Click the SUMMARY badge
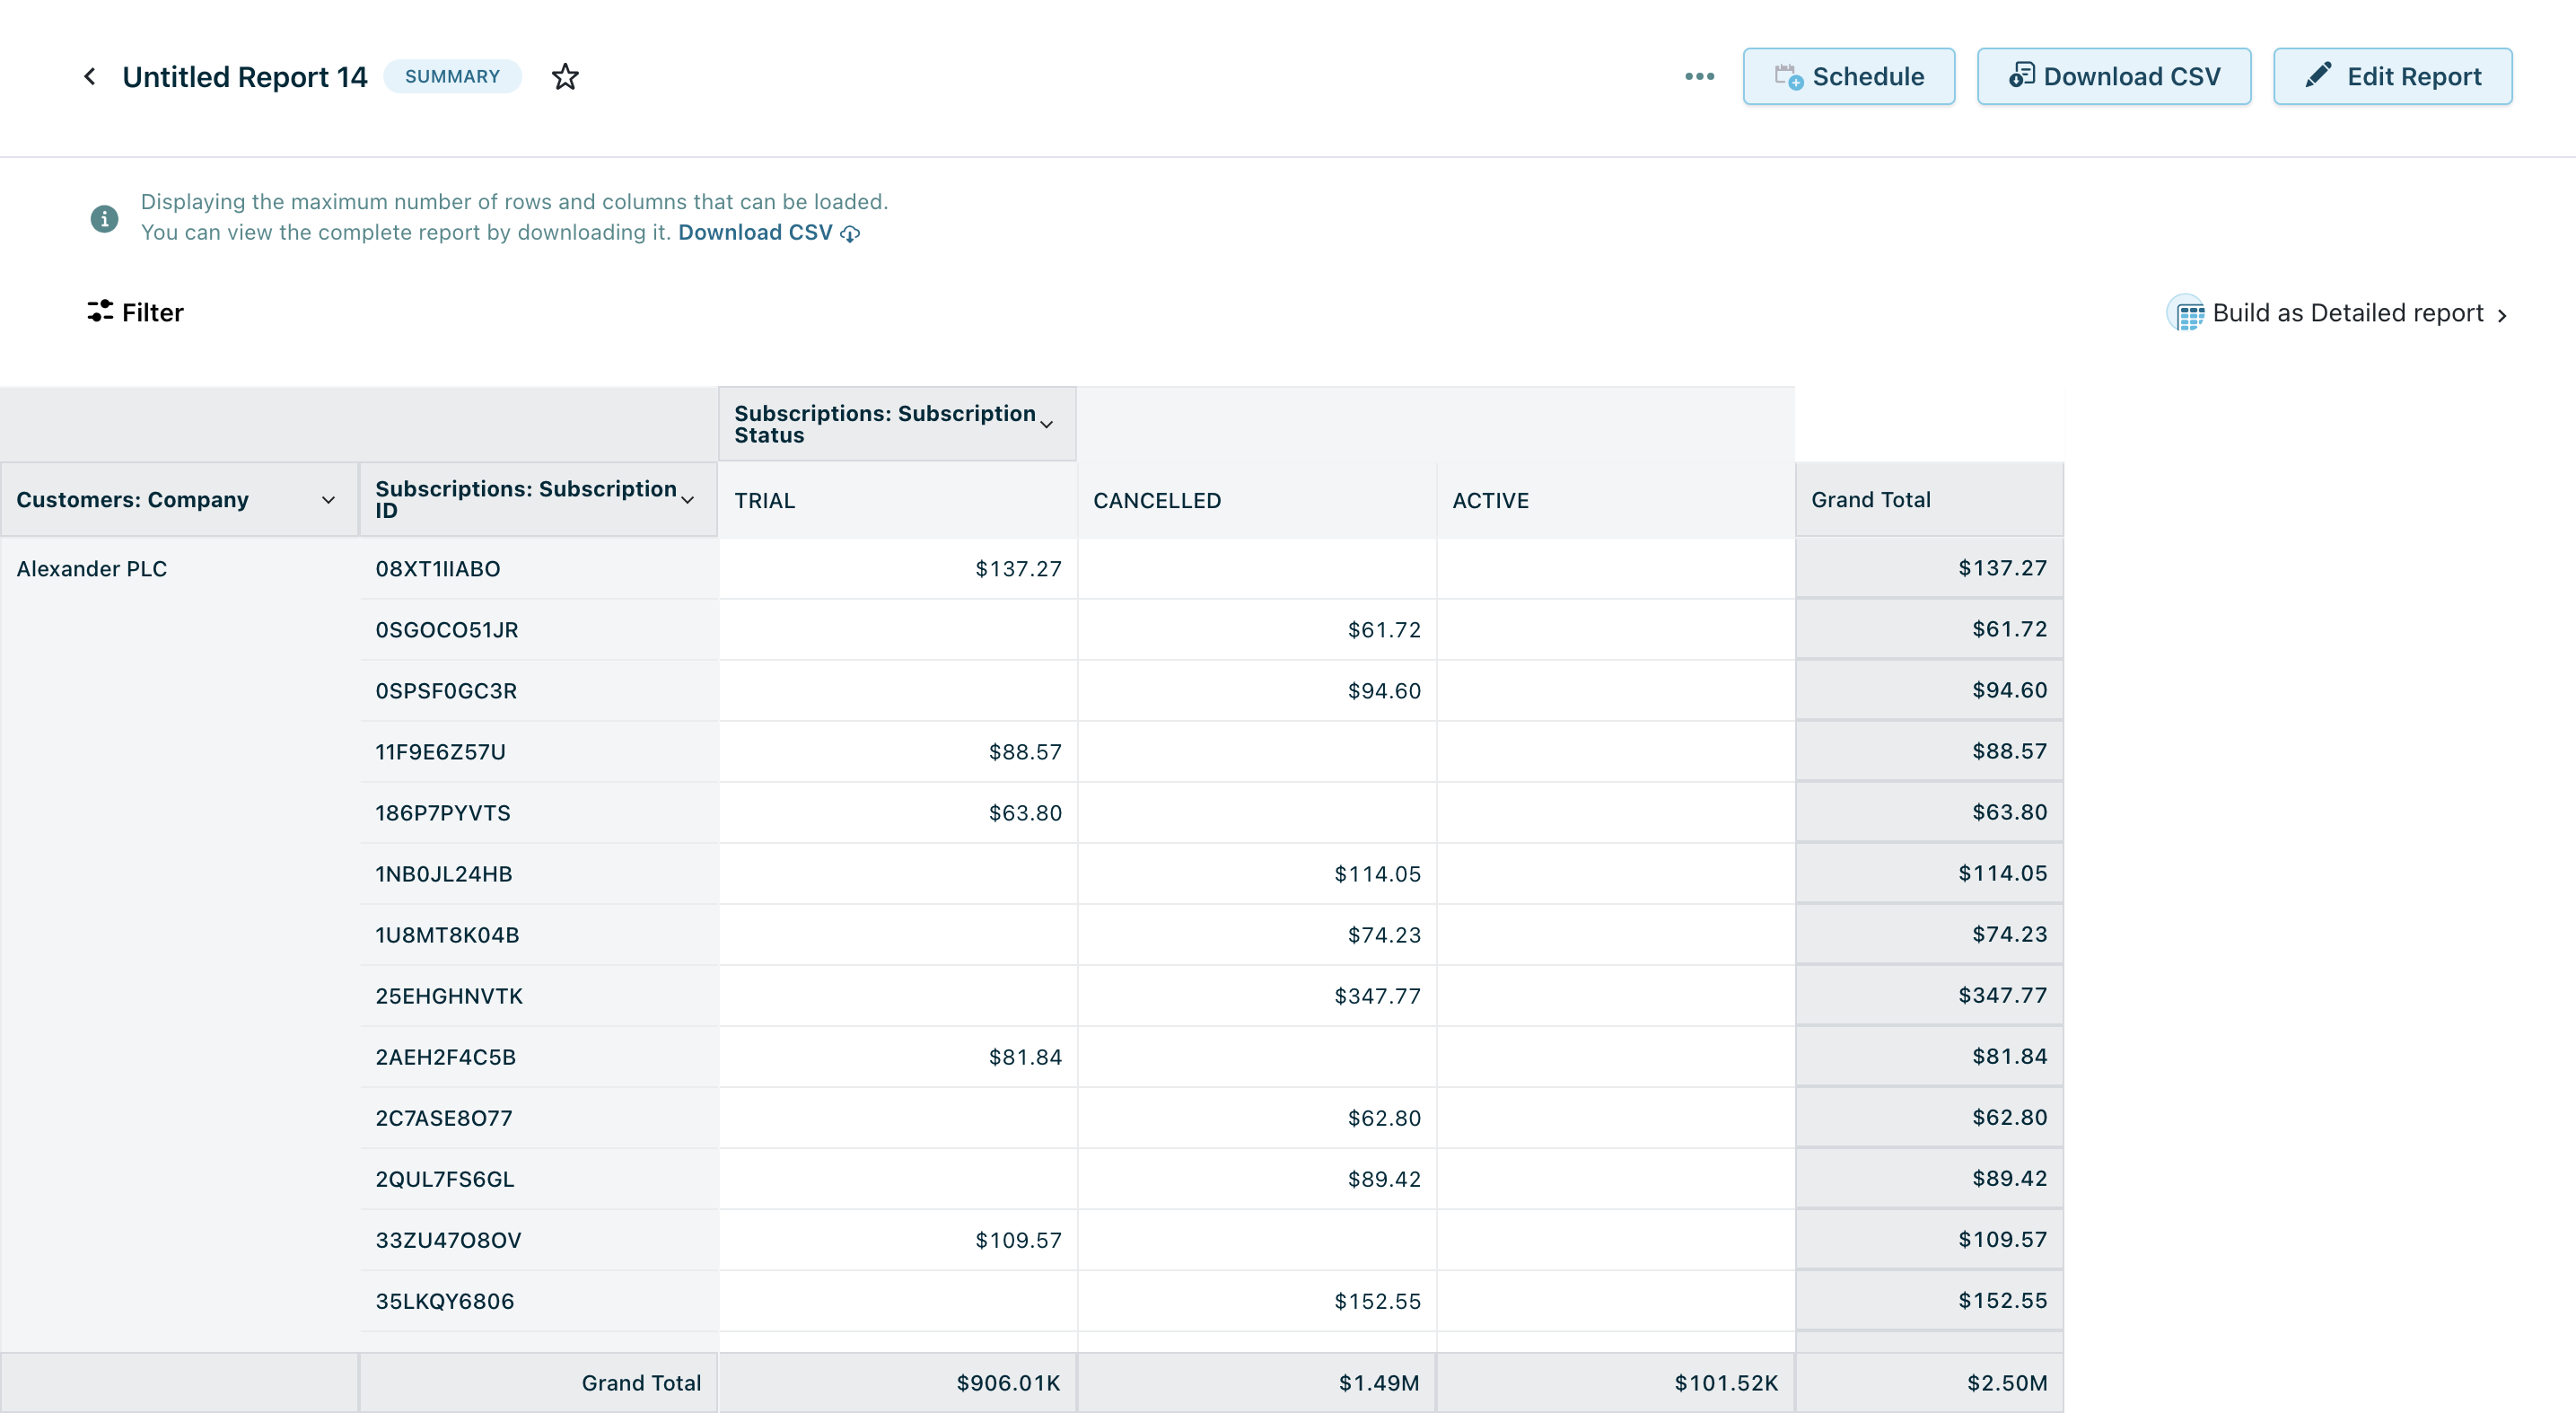 452,77
